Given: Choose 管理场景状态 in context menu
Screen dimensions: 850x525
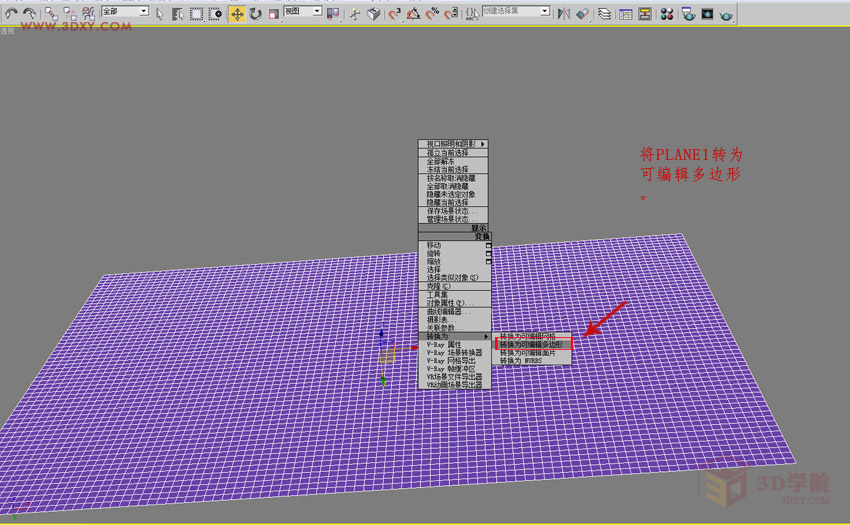Looking at the screenshot, I should [x=453, y=219].
